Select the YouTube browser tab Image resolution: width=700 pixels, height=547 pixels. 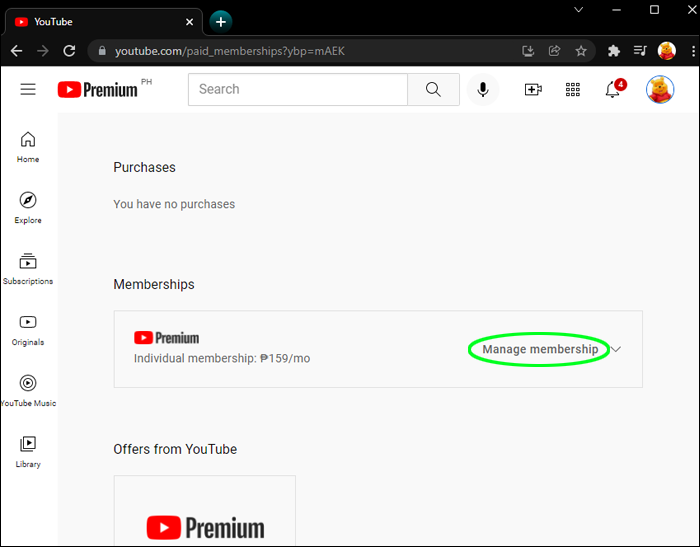tap(103, 22)
